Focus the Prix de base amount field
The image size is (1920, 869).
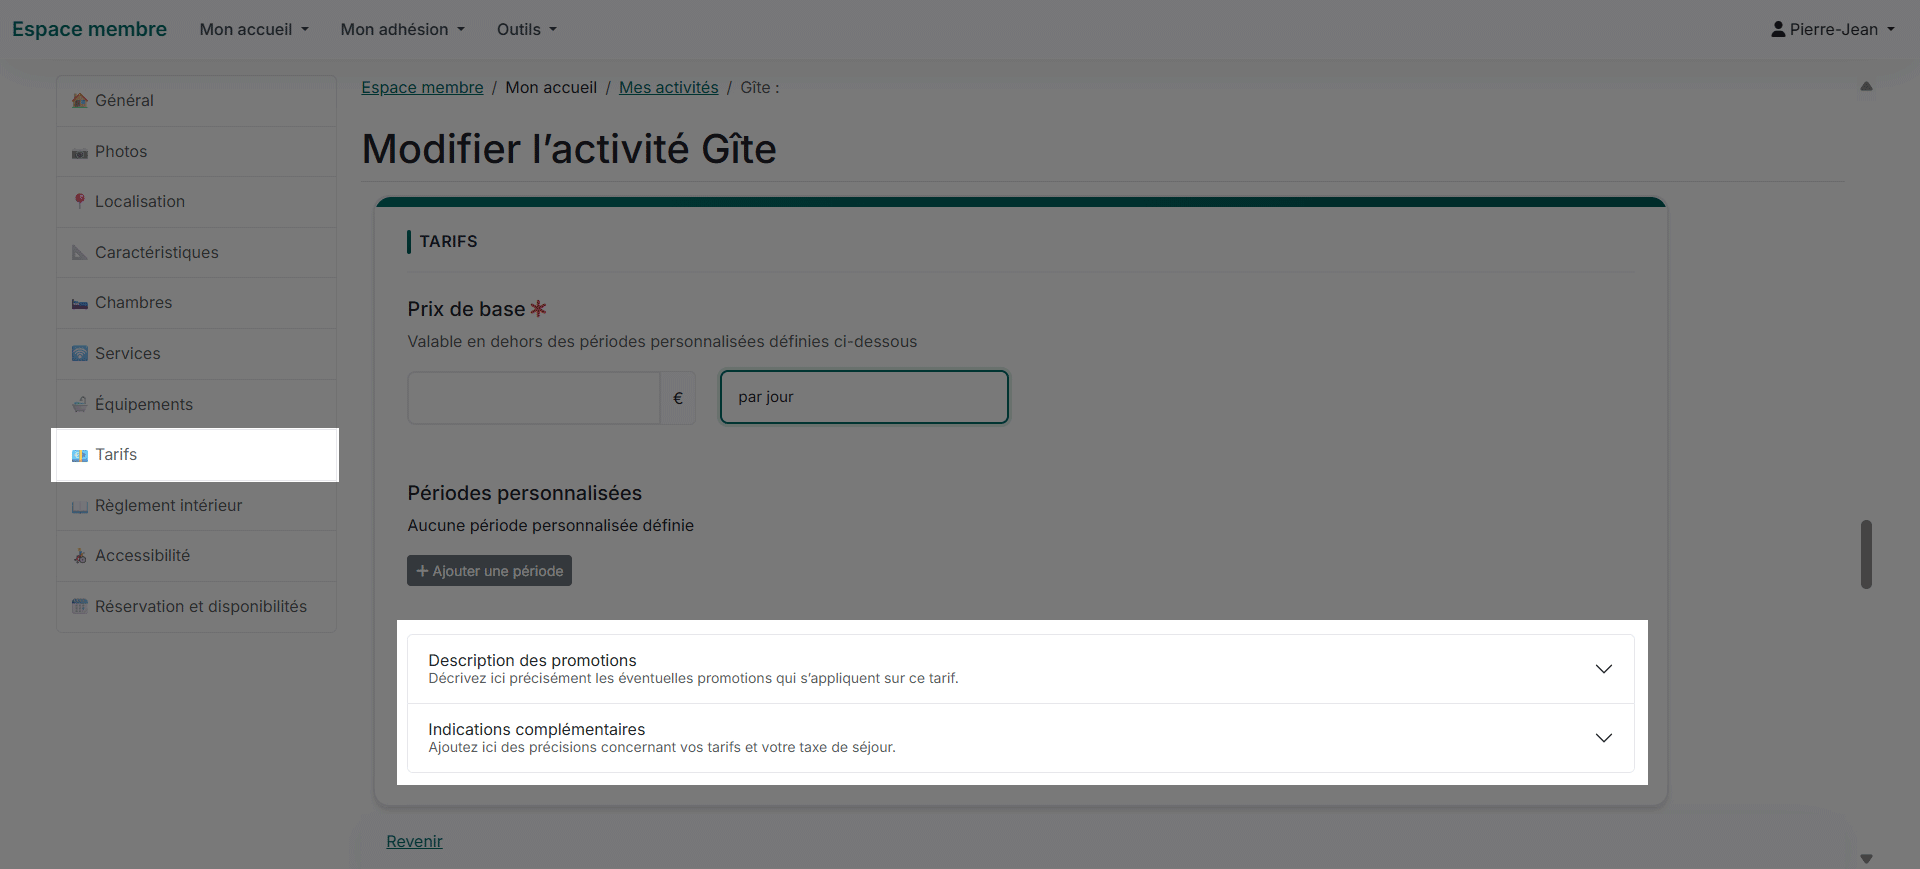tap(533, 398)
